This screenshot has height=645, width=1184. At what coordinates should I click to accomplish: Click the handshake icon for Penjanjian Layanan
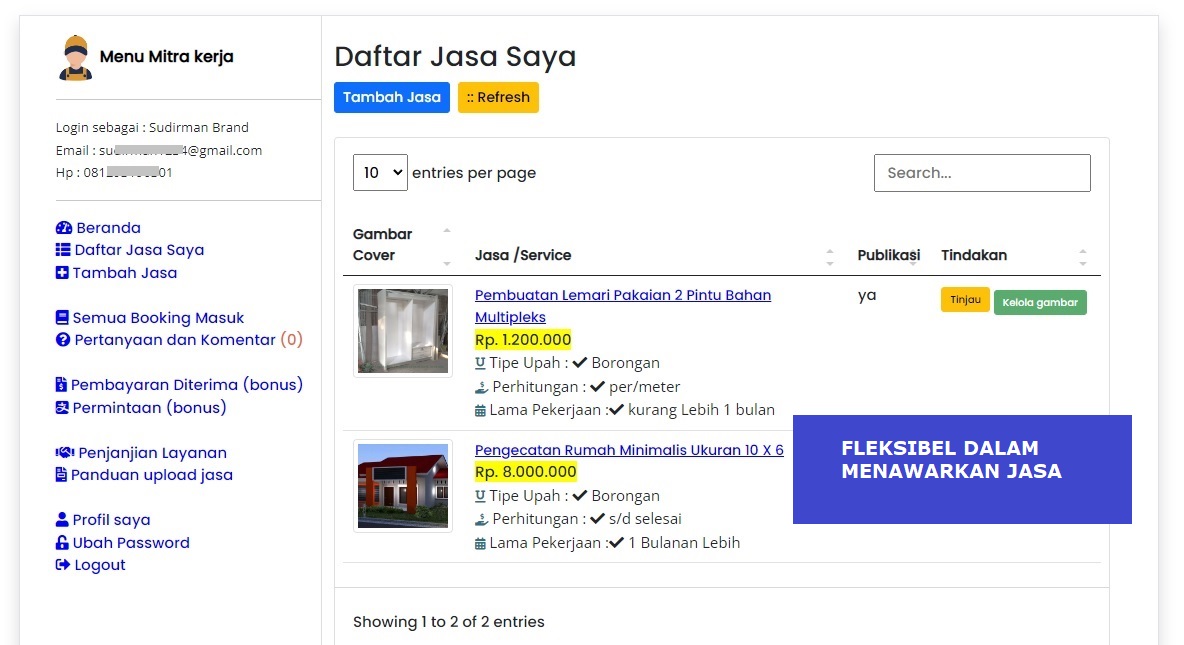[x=65, y=453]
